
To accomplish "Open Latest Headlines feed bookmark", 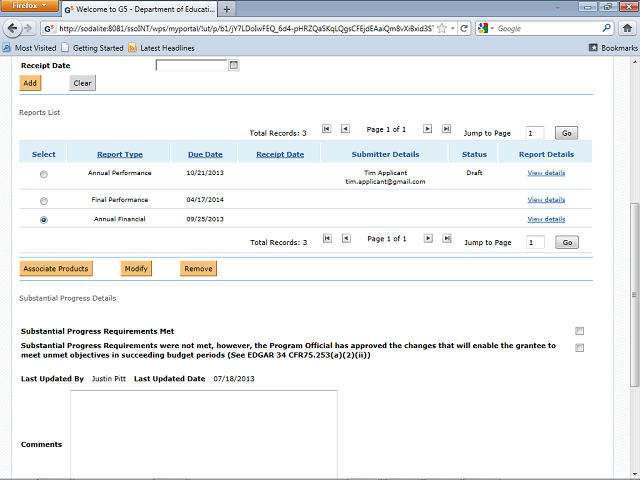I will pyautogui.click(x=162, y=48).
